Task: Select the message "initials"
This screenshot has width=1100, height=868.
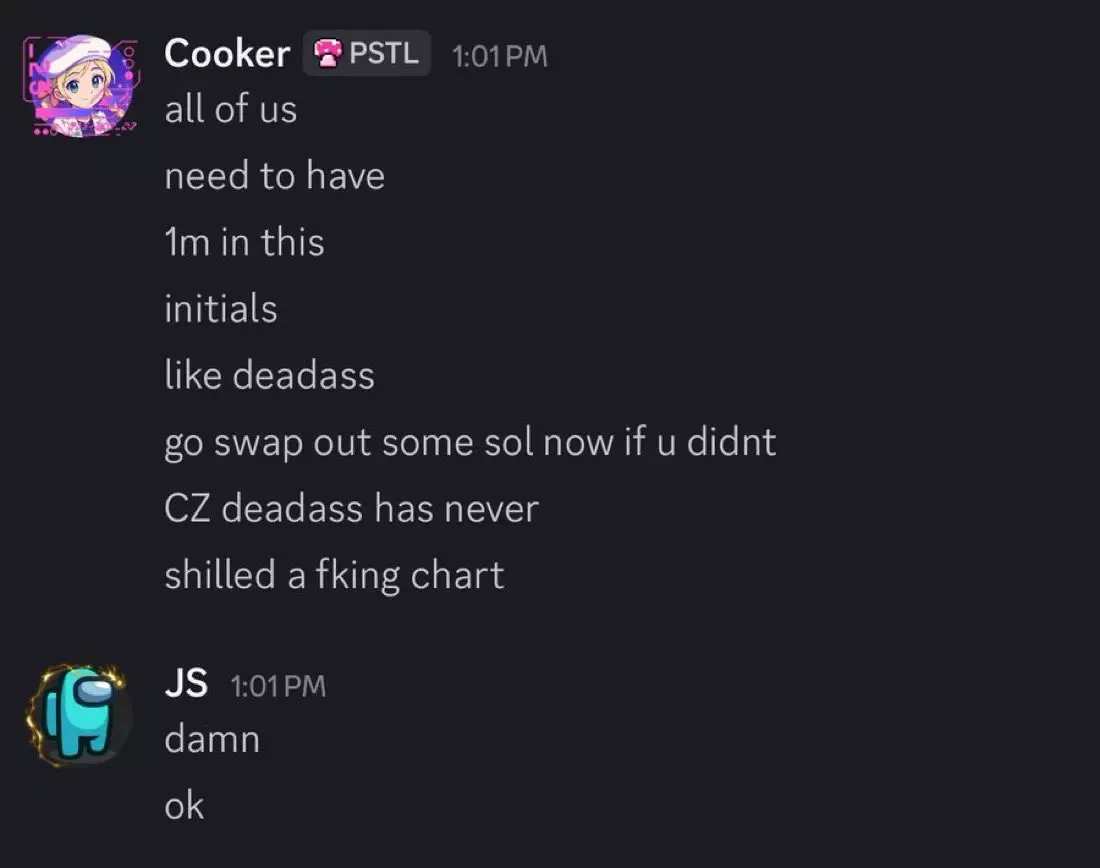Action: [x=221, y=309]
